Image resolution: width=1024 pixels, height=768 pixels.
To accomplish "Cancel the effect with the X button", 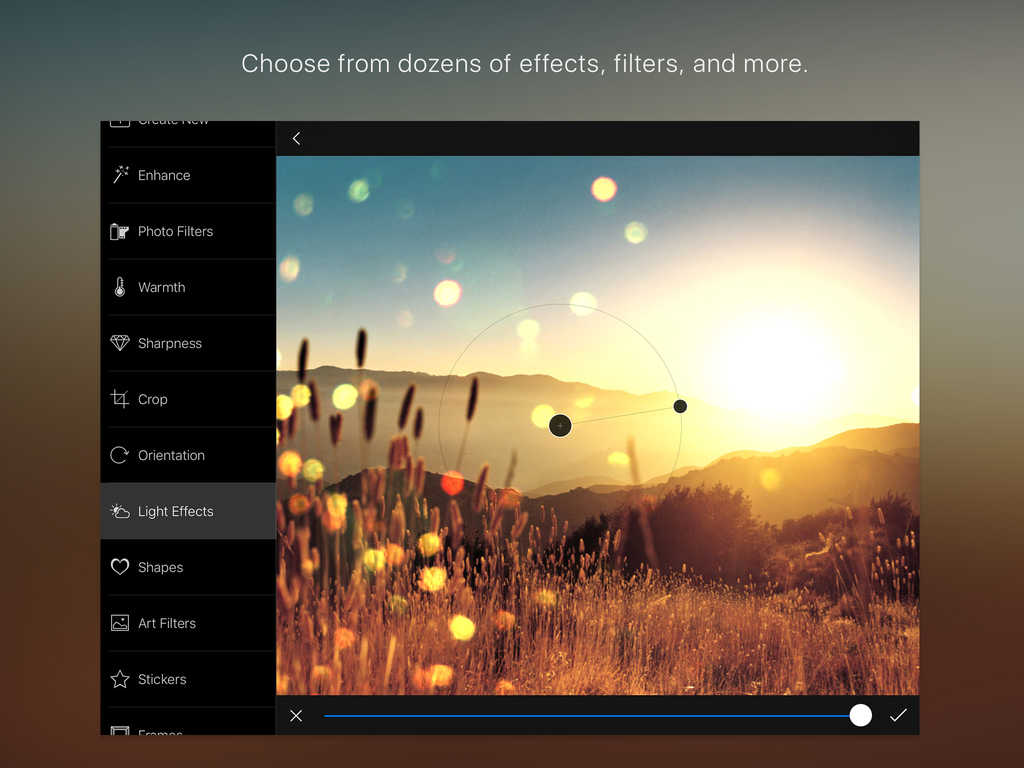I will pos(296,715).
